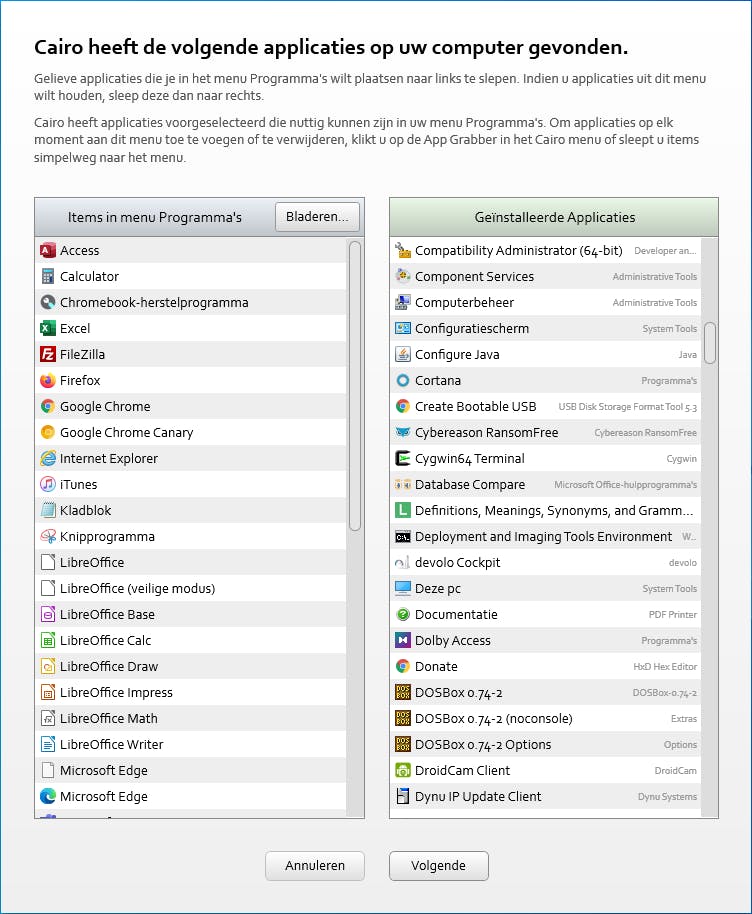Select the Dynu IP Update Client icon
The height and width of the screenshot is (914, 752).
tap(403, 796)
